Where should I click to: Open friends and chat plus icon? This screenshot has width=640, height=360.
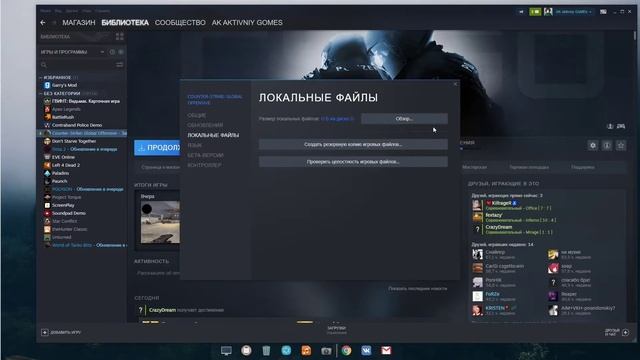click(x=625, y=333)
